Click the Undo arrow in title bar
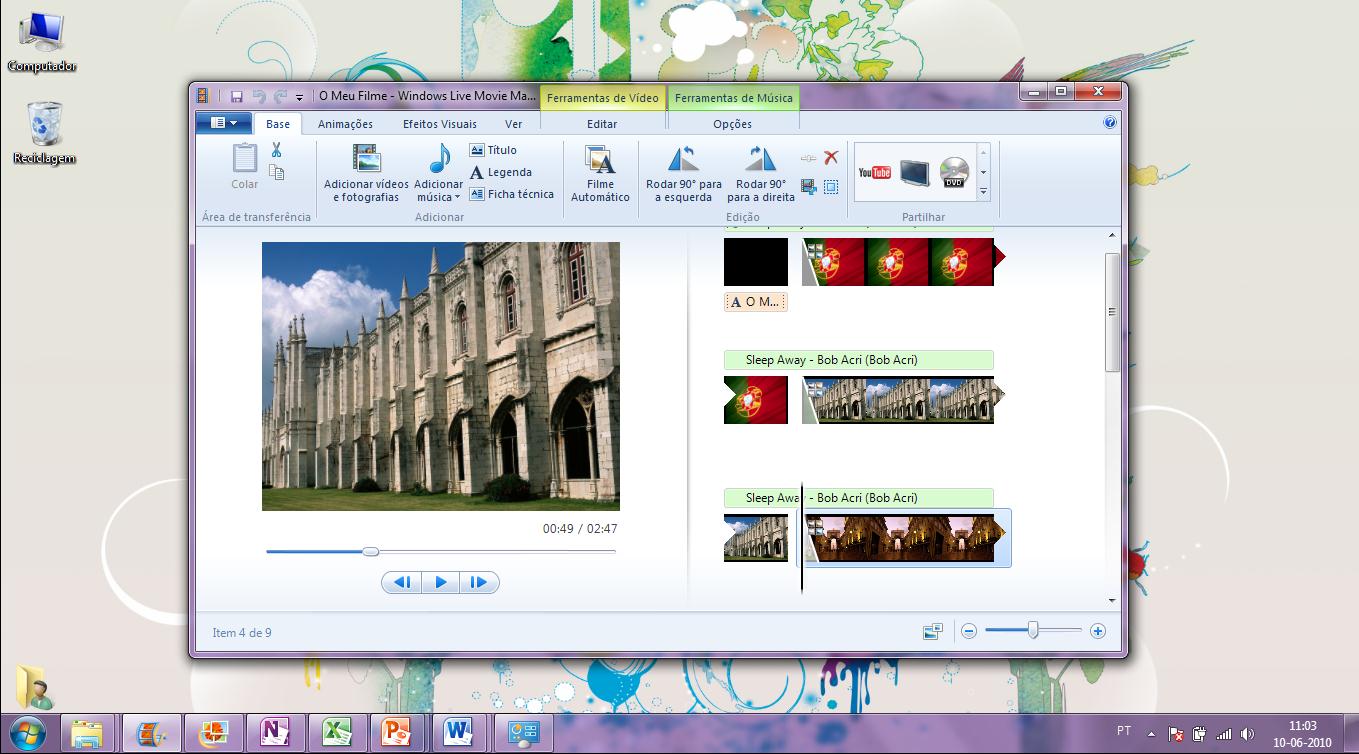Image resolution: width=1359 pixels, height=754 pixels. (x=259, y=97)
